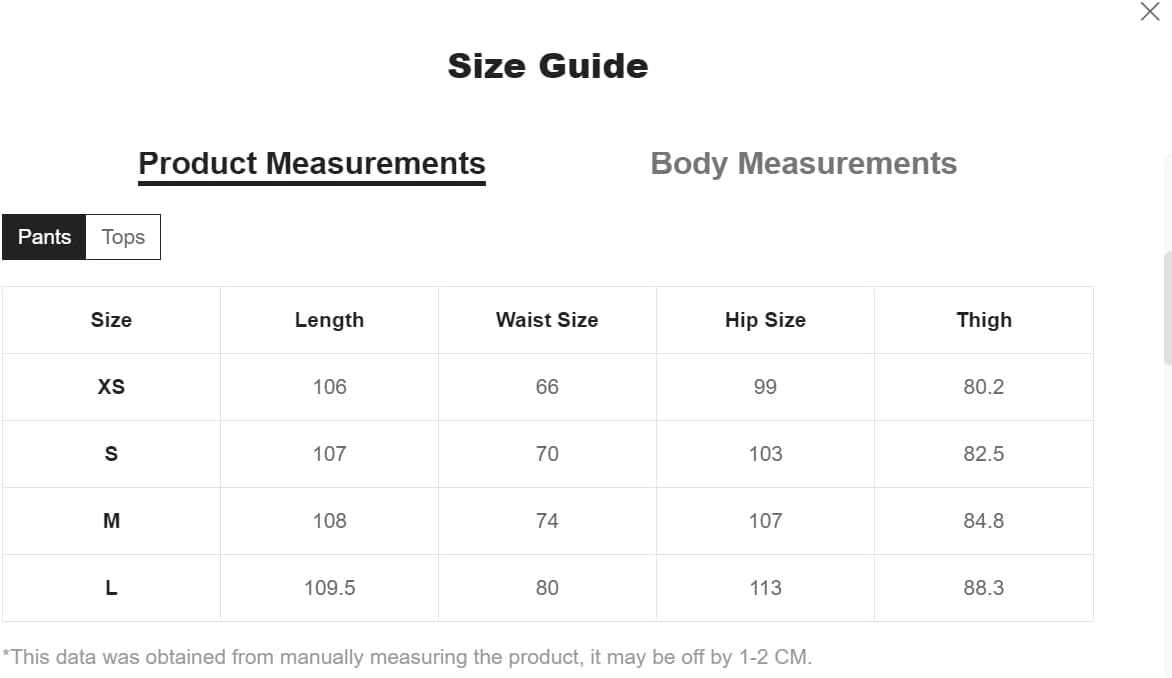Select the S size row label

coord(111,454)
